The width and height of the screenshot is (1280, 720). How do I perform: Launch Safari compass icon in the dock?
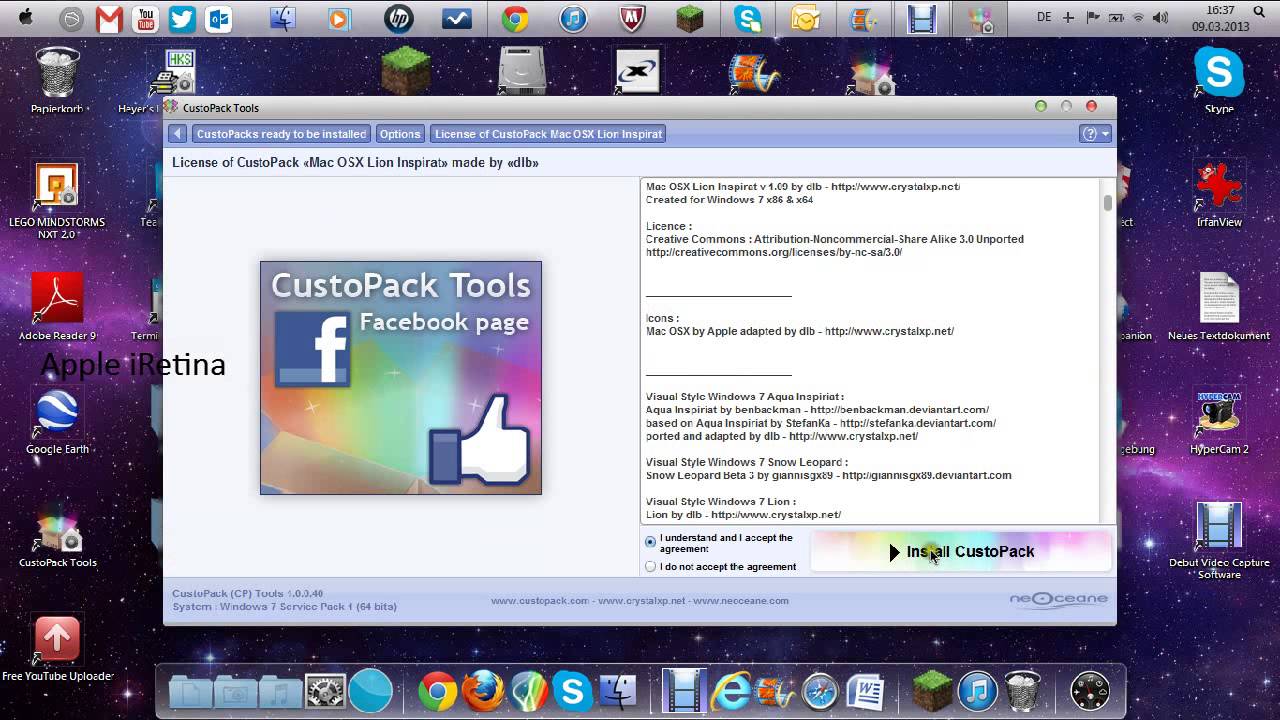coord(820,691)
